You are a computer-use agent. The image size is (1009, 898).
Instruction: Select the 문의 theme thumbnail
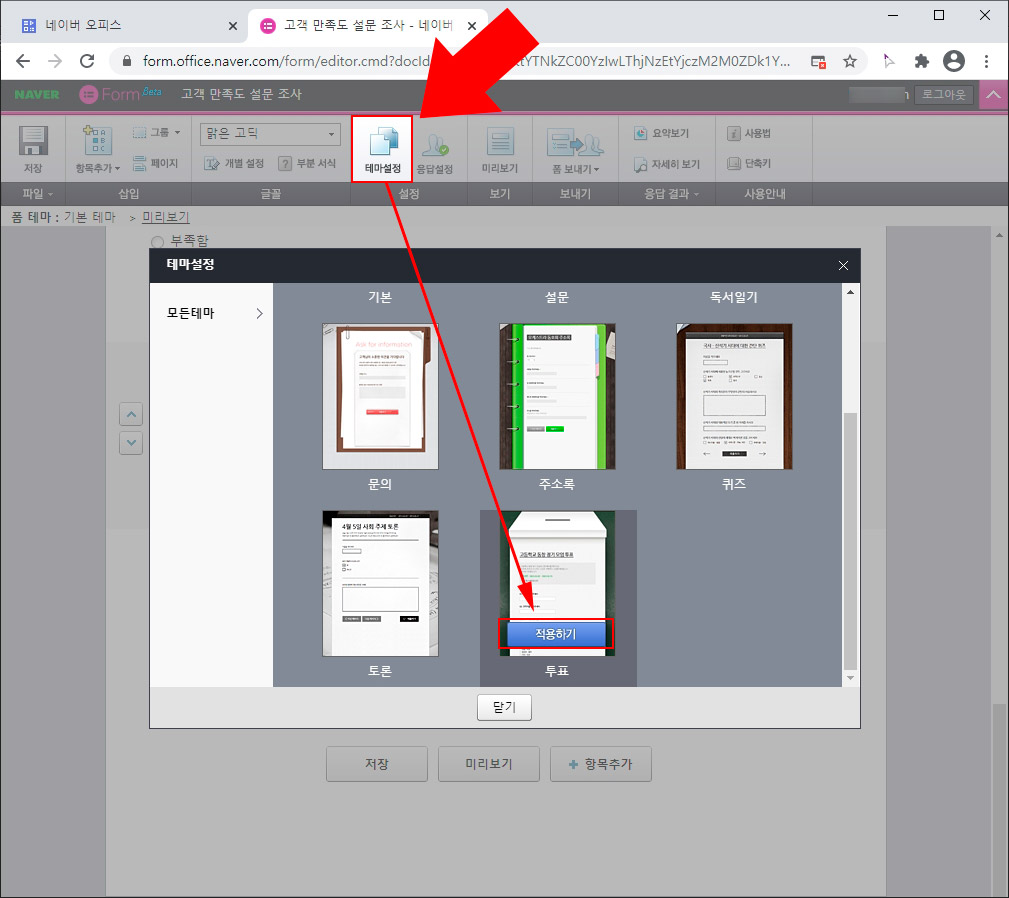pos(380,396)
